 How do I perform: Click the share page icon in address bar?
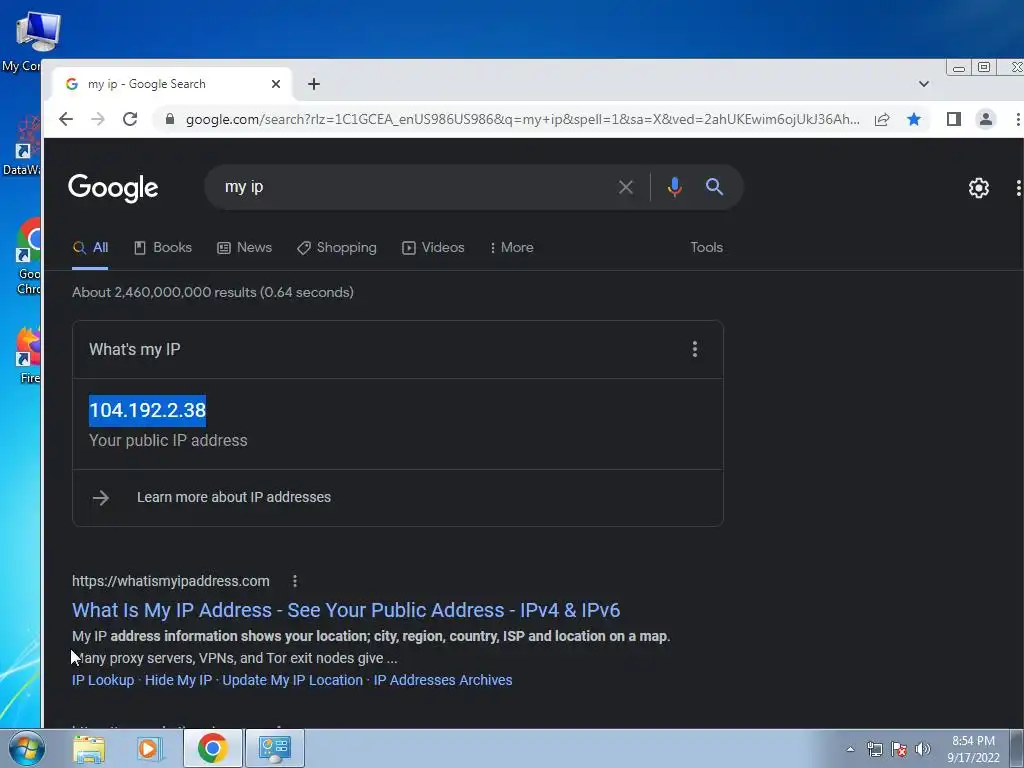coord(882,119)
